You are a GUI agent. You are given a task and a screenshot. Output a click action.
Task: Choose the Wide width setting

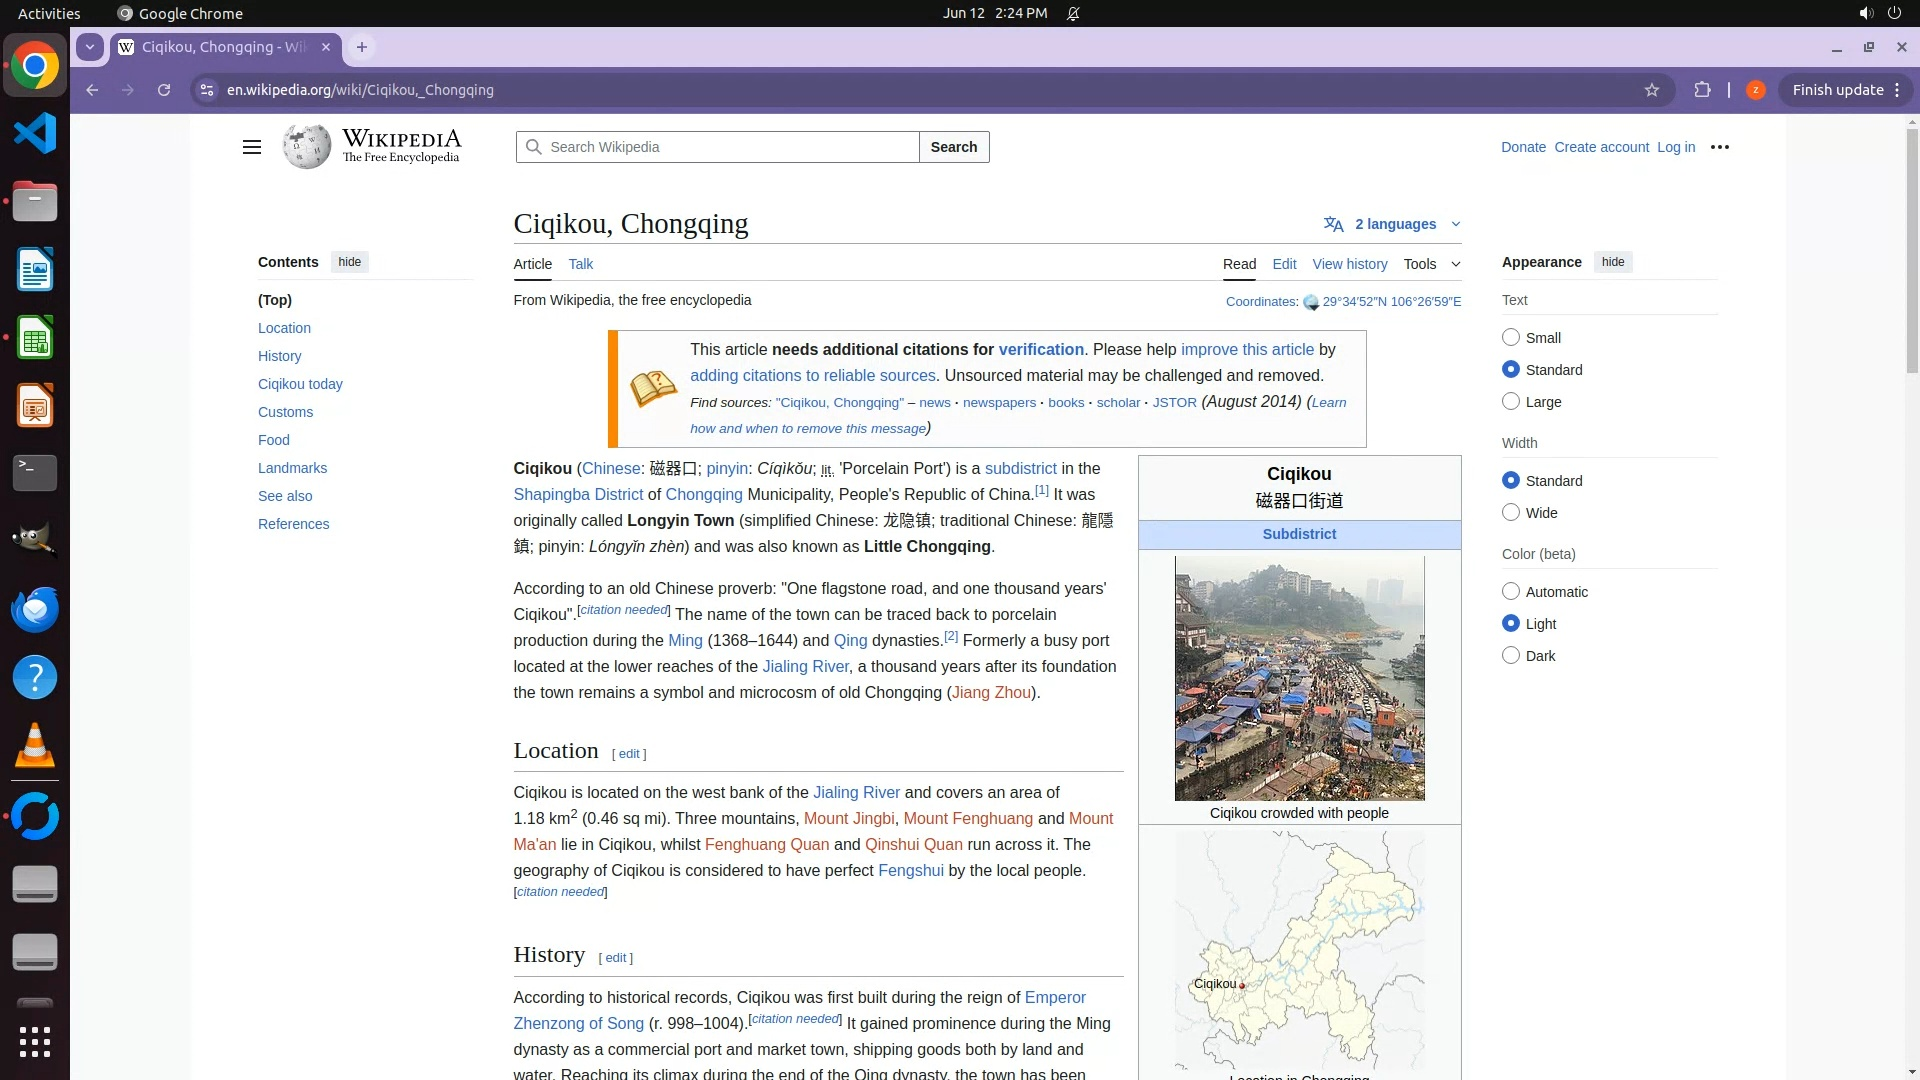tap(1511, 512)
